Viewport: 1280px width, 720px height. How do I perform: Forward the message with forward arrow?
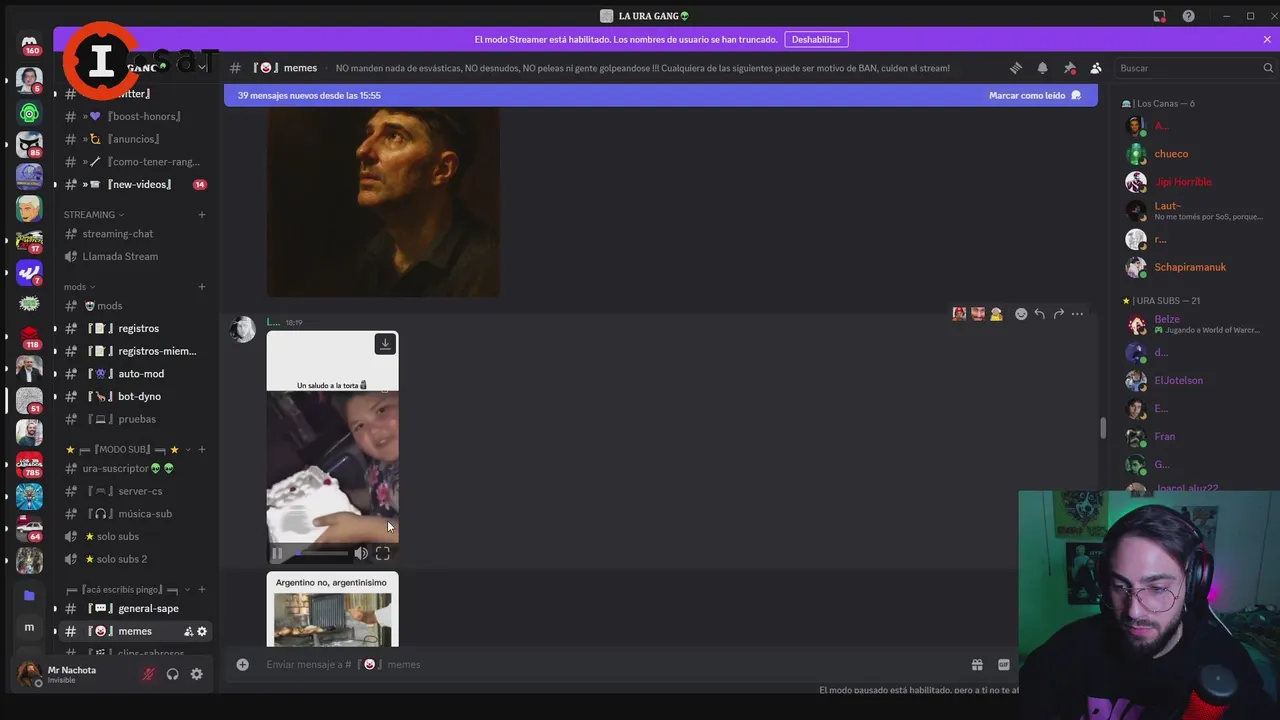point(1058,314)
